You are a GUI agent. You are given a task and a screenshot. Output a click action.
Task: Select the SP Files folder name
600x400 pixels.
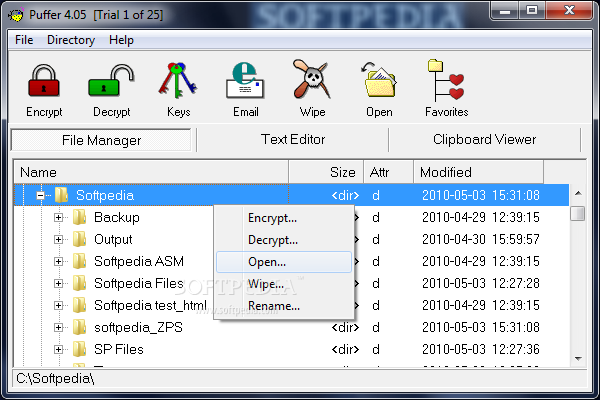pos(119,349)
